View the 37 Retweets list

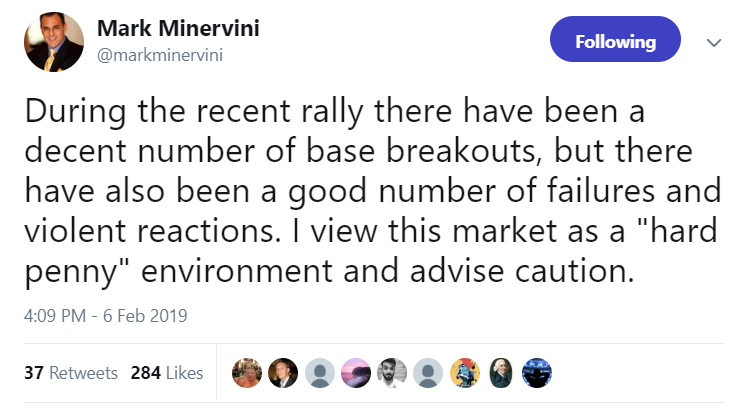(71, 373)
